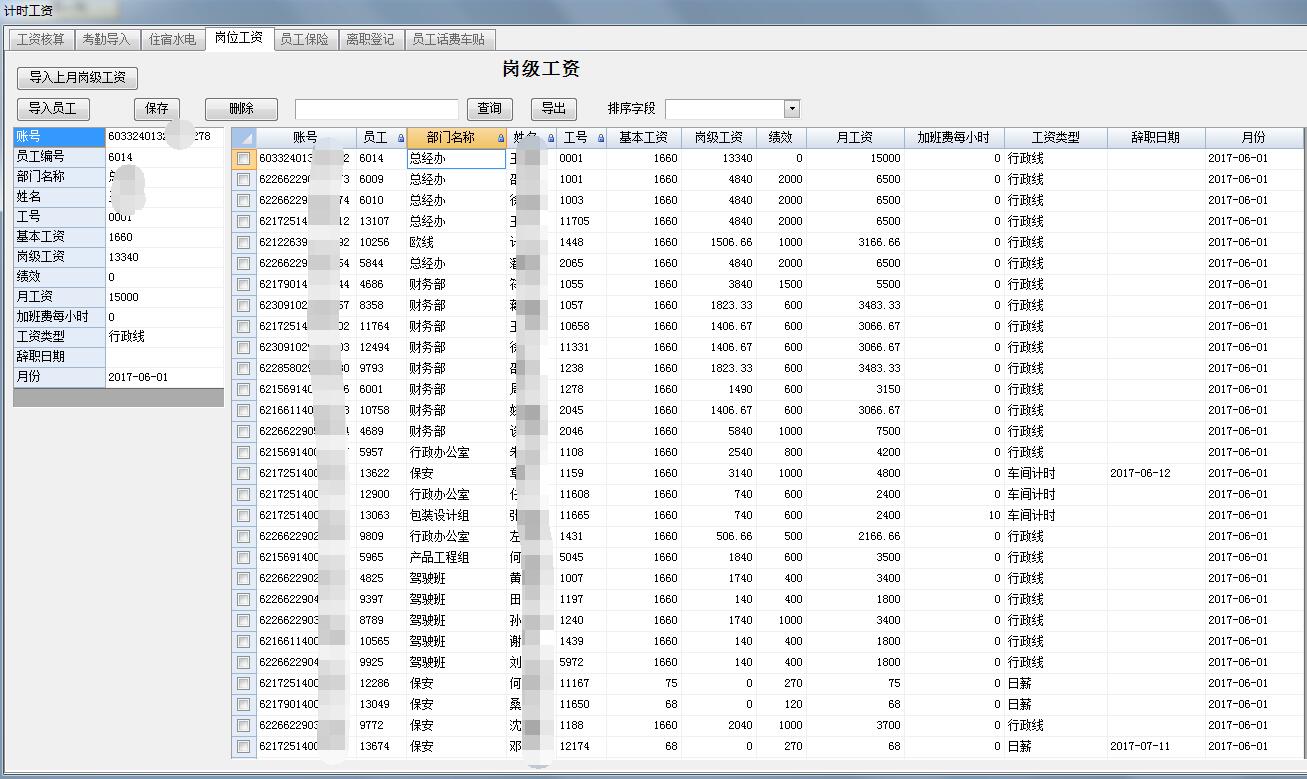Click the 基本工资 value field in left panel
The height and width of the screenshot is (779, 1307).
tap(164, 237)
